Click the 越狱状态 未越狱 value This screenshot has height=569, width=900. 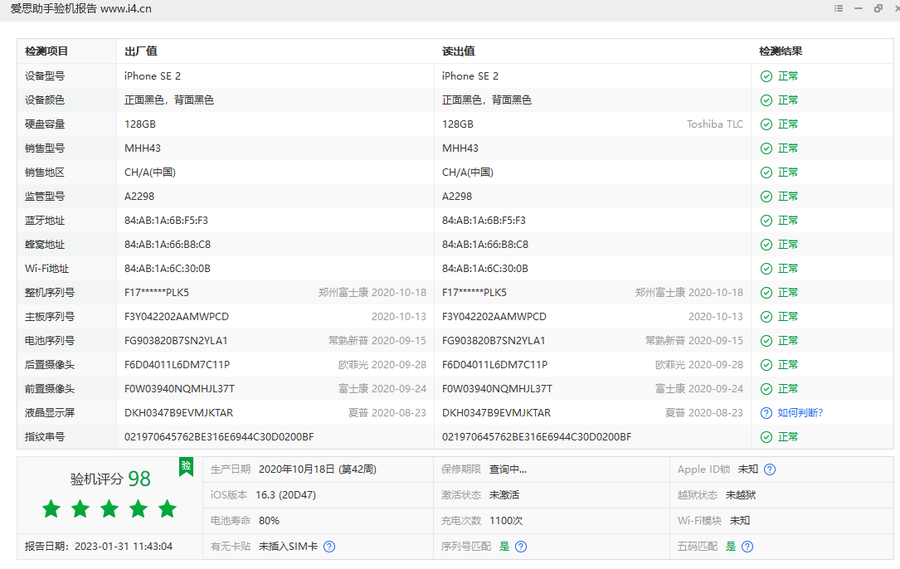tap(740, 495)
